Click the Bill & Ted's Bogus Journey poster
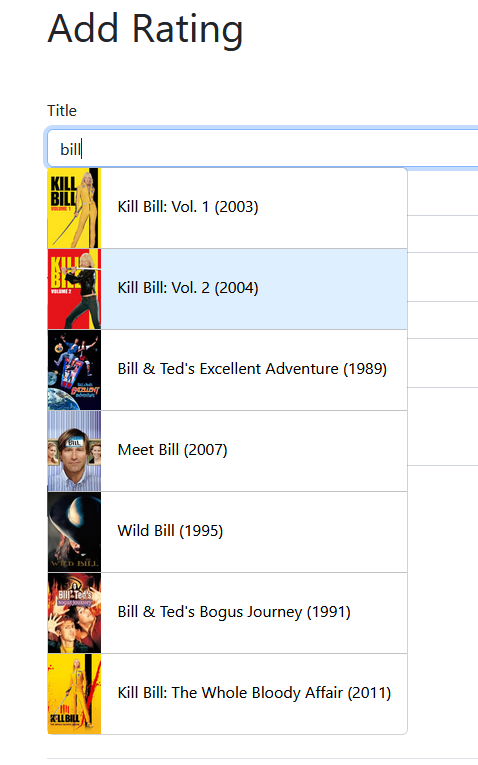 click(74, 613)
